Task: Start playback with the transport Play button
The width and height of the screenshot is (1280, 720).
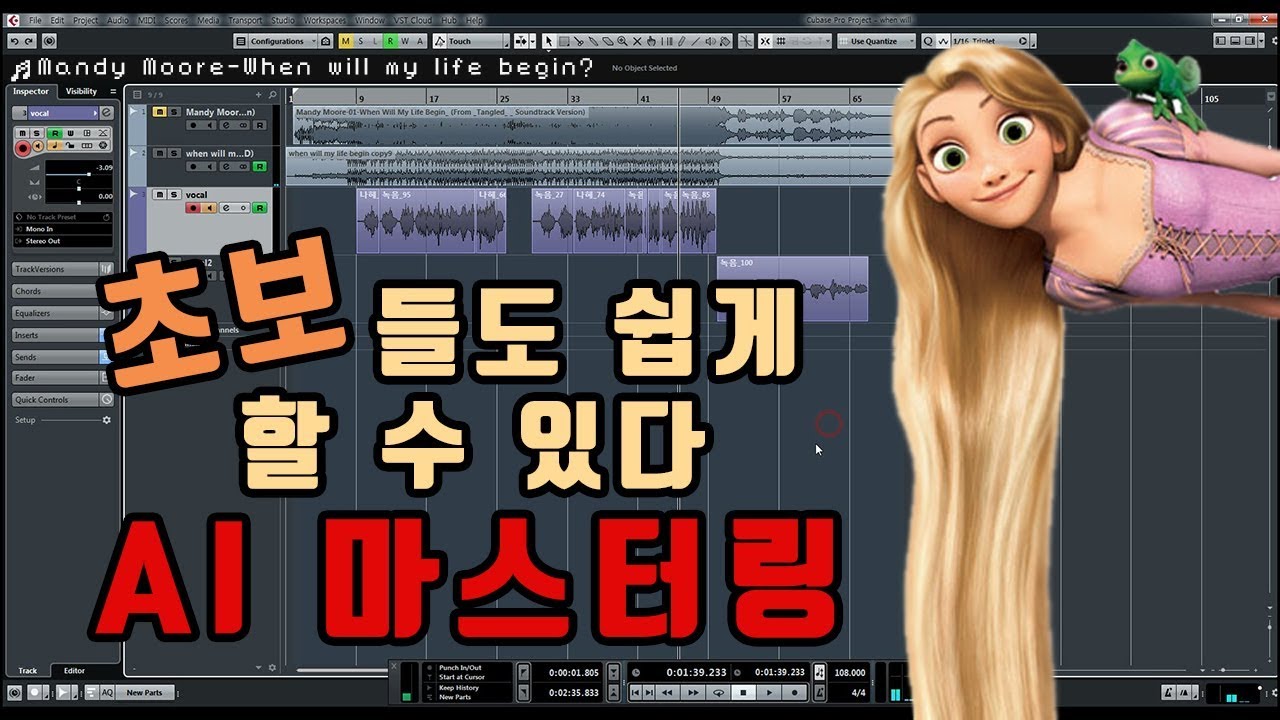Action: coord(769,692)
